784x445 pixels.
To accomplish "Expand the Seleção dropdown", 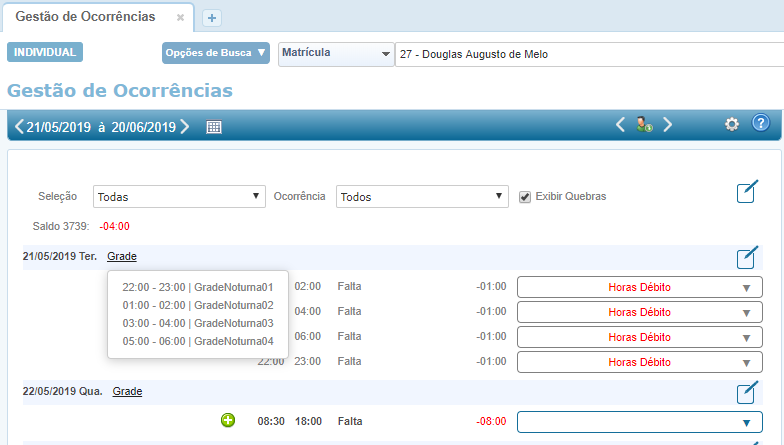I will pyautogui.click(x=179, y=197).
